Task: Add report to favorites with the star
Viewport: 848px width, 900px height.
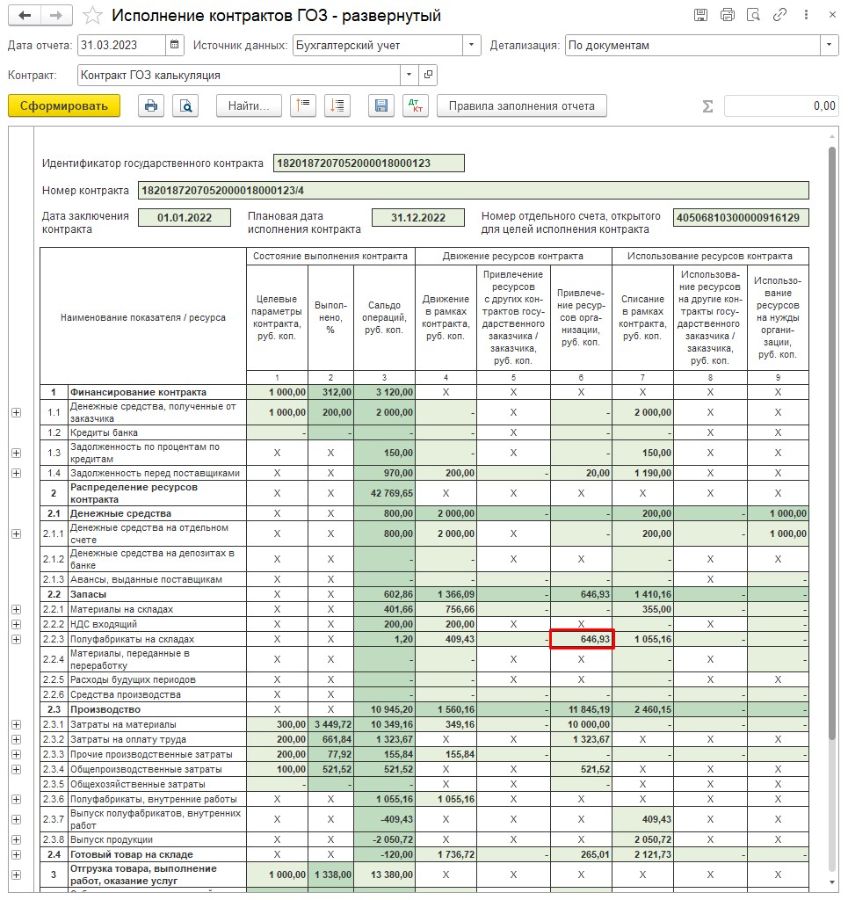Action: tap(92, 15)
